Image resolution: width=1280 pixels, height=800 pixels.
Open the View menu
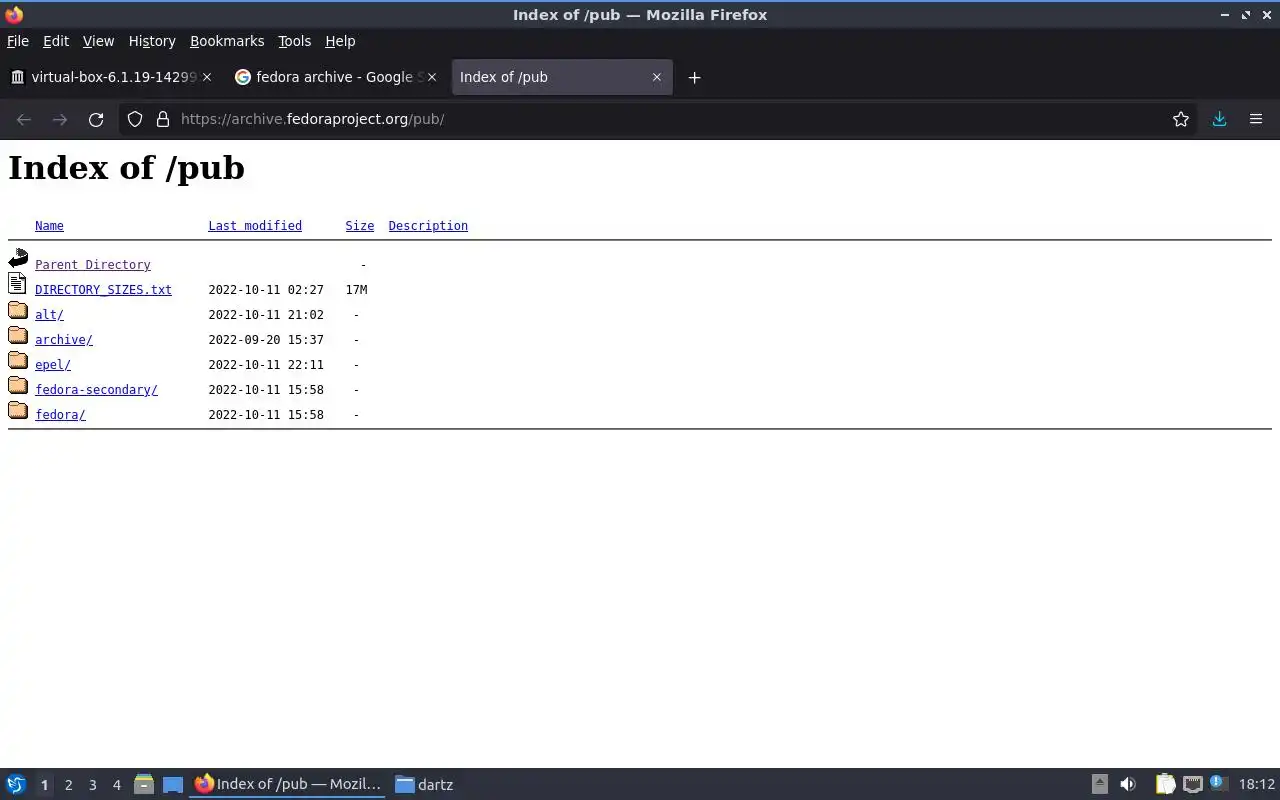tap(98, 41)
